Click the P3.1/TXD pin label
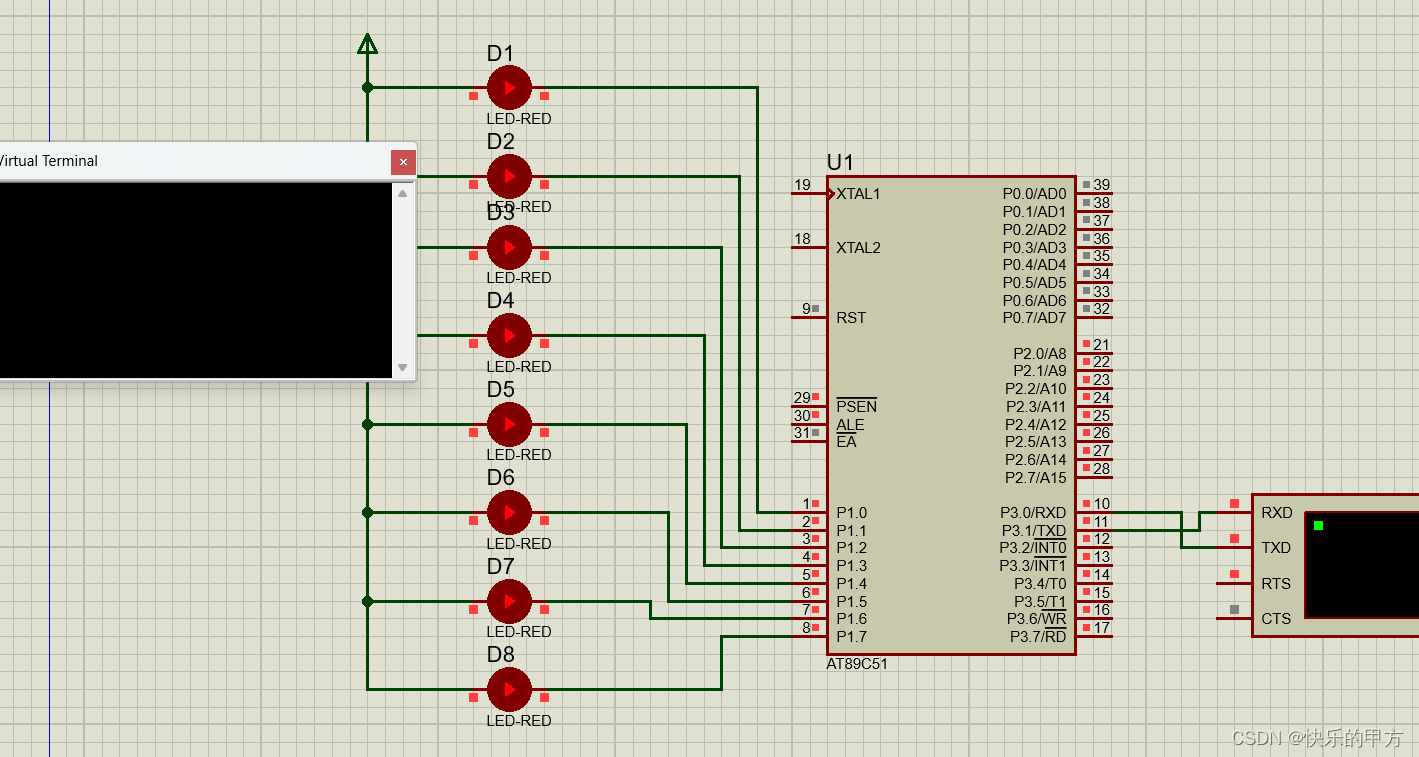The width and height of the screenshot is (1419, 757). click(x=1034, y=531)
